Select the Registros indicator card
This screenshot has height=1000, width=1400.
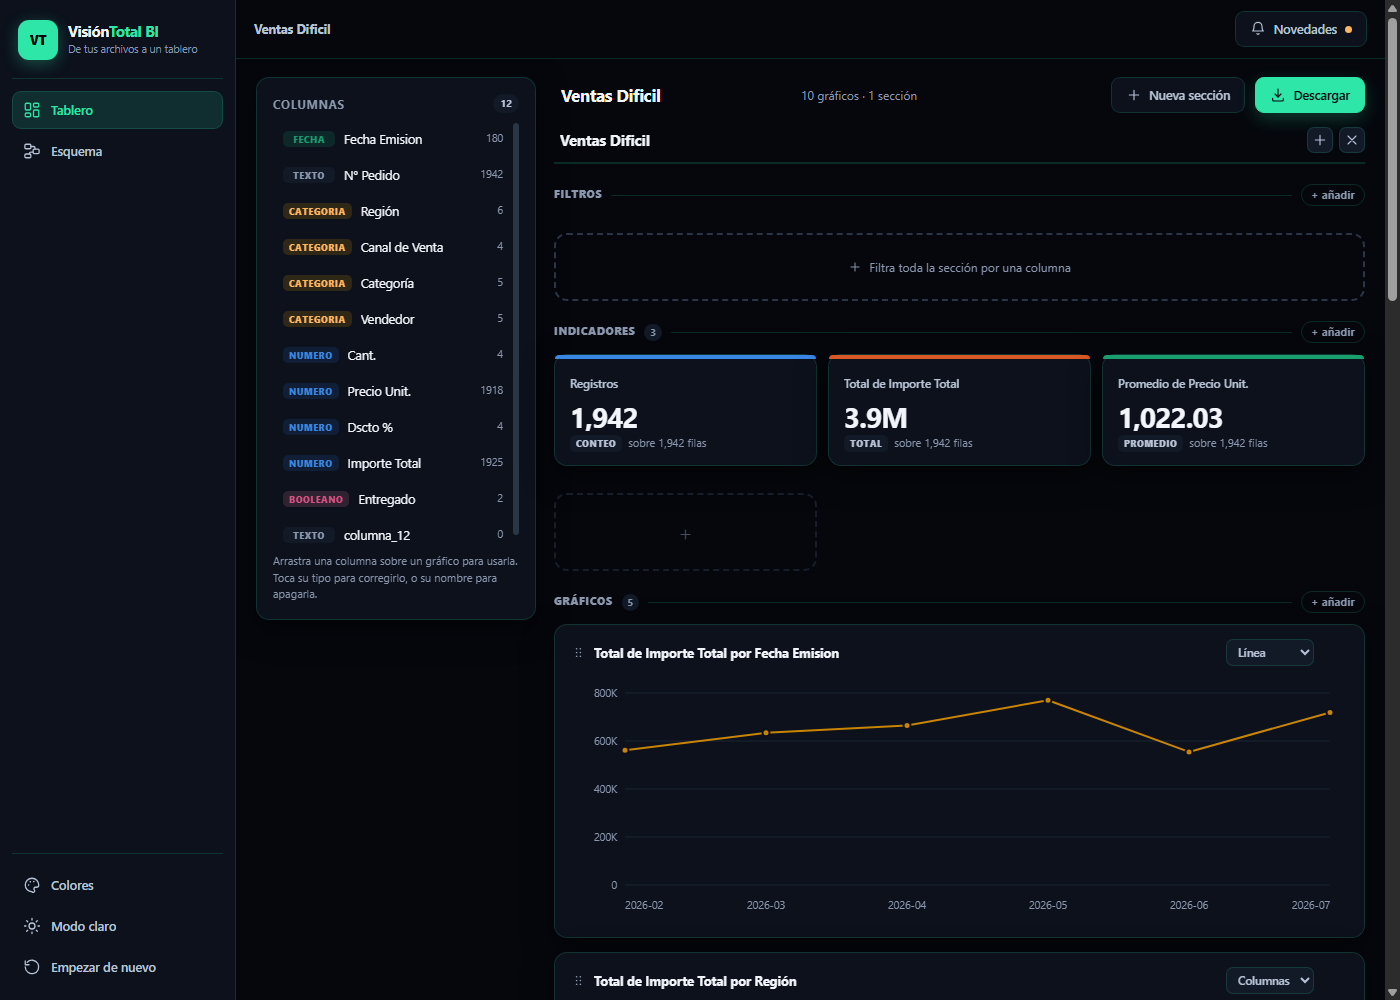(x=685, y=410)
